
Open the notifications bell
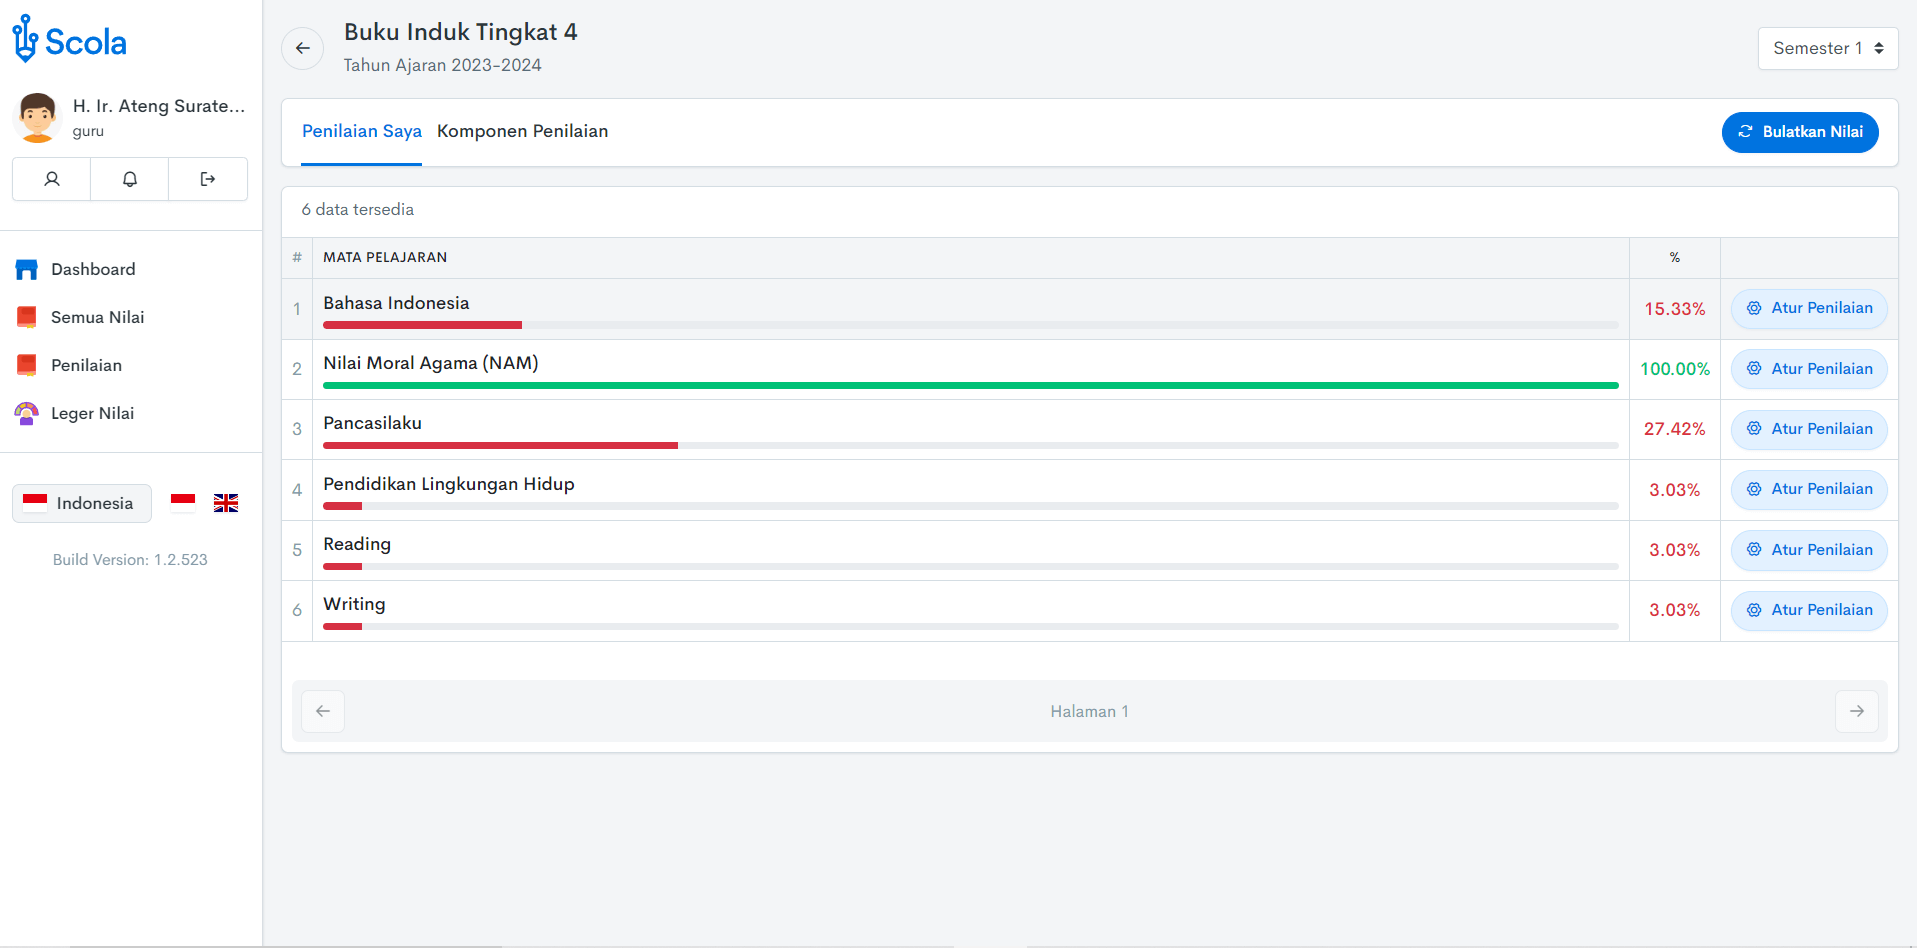[130, 179]
